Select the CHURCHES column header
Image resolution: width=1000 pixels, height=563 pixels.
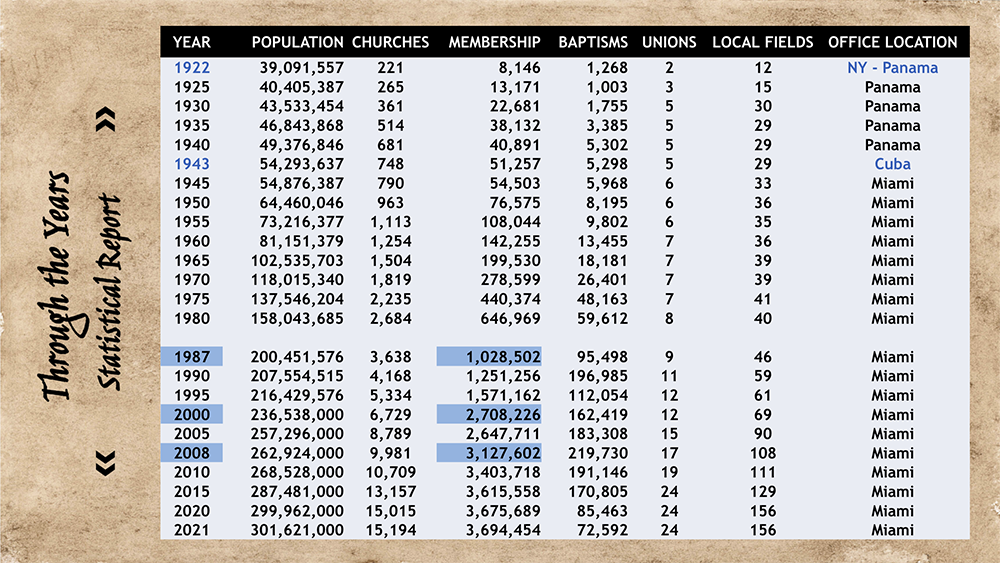click(x=390, y=43)
